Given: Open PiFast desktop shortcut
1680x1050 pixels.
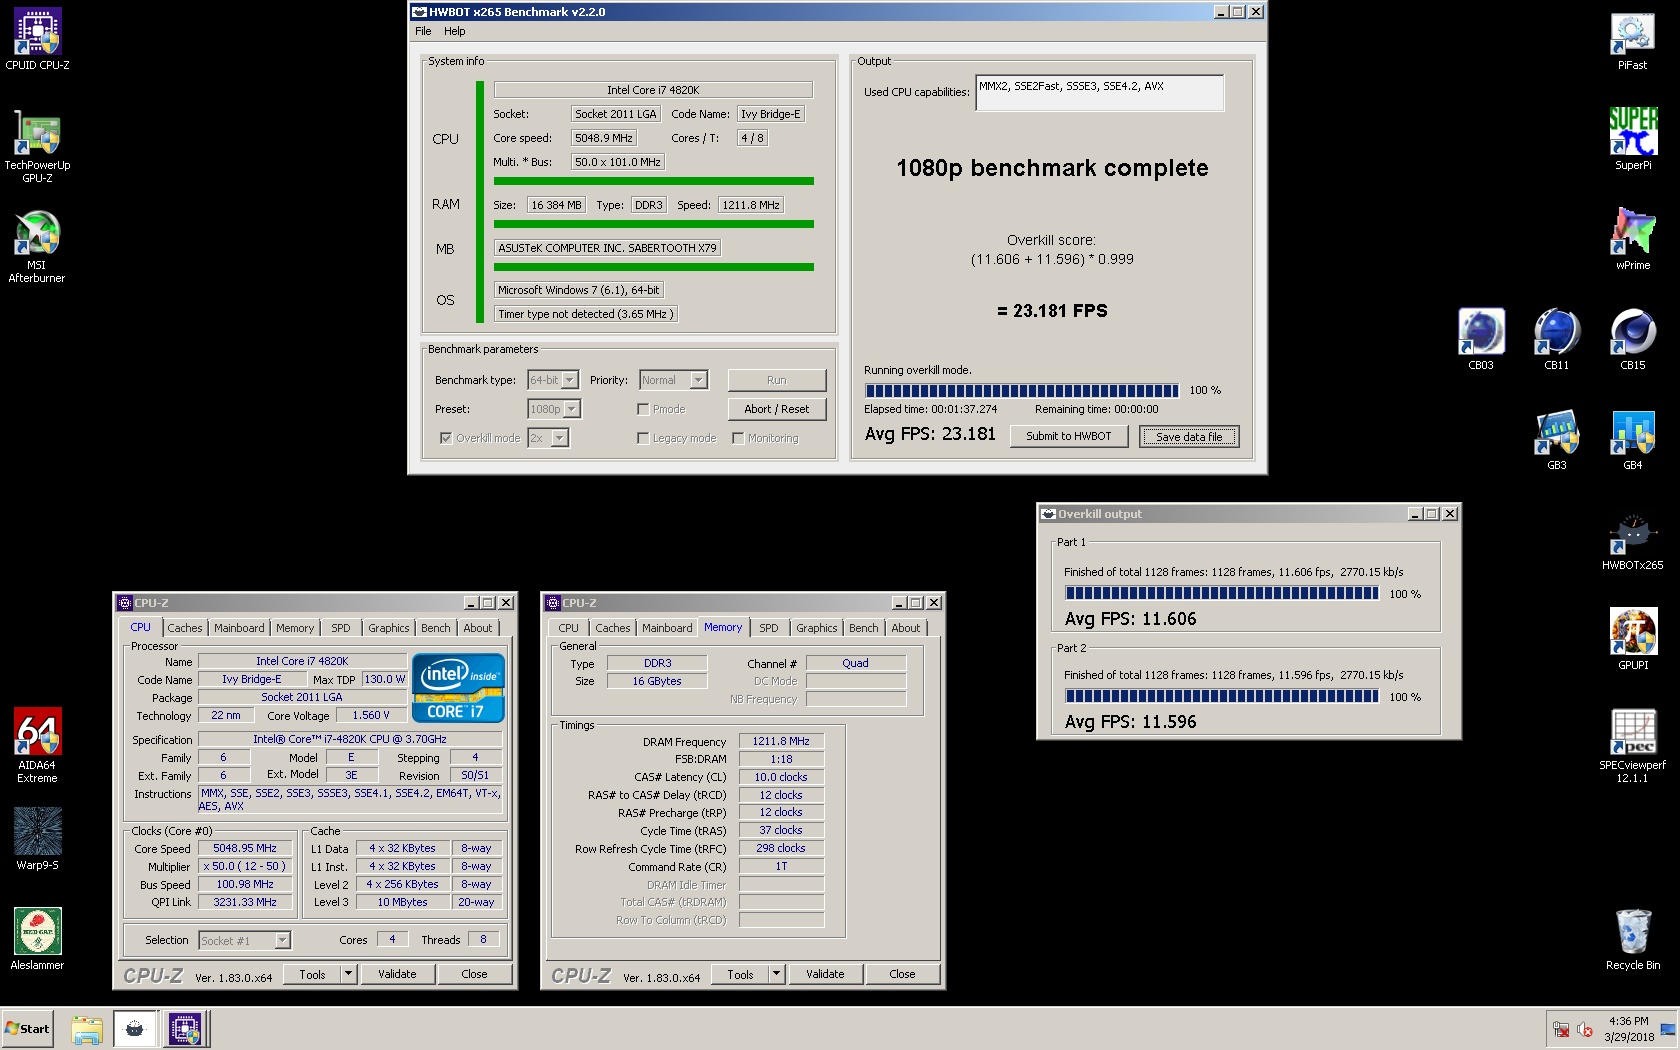Looking at the screenshot, I should [1632, 39].
